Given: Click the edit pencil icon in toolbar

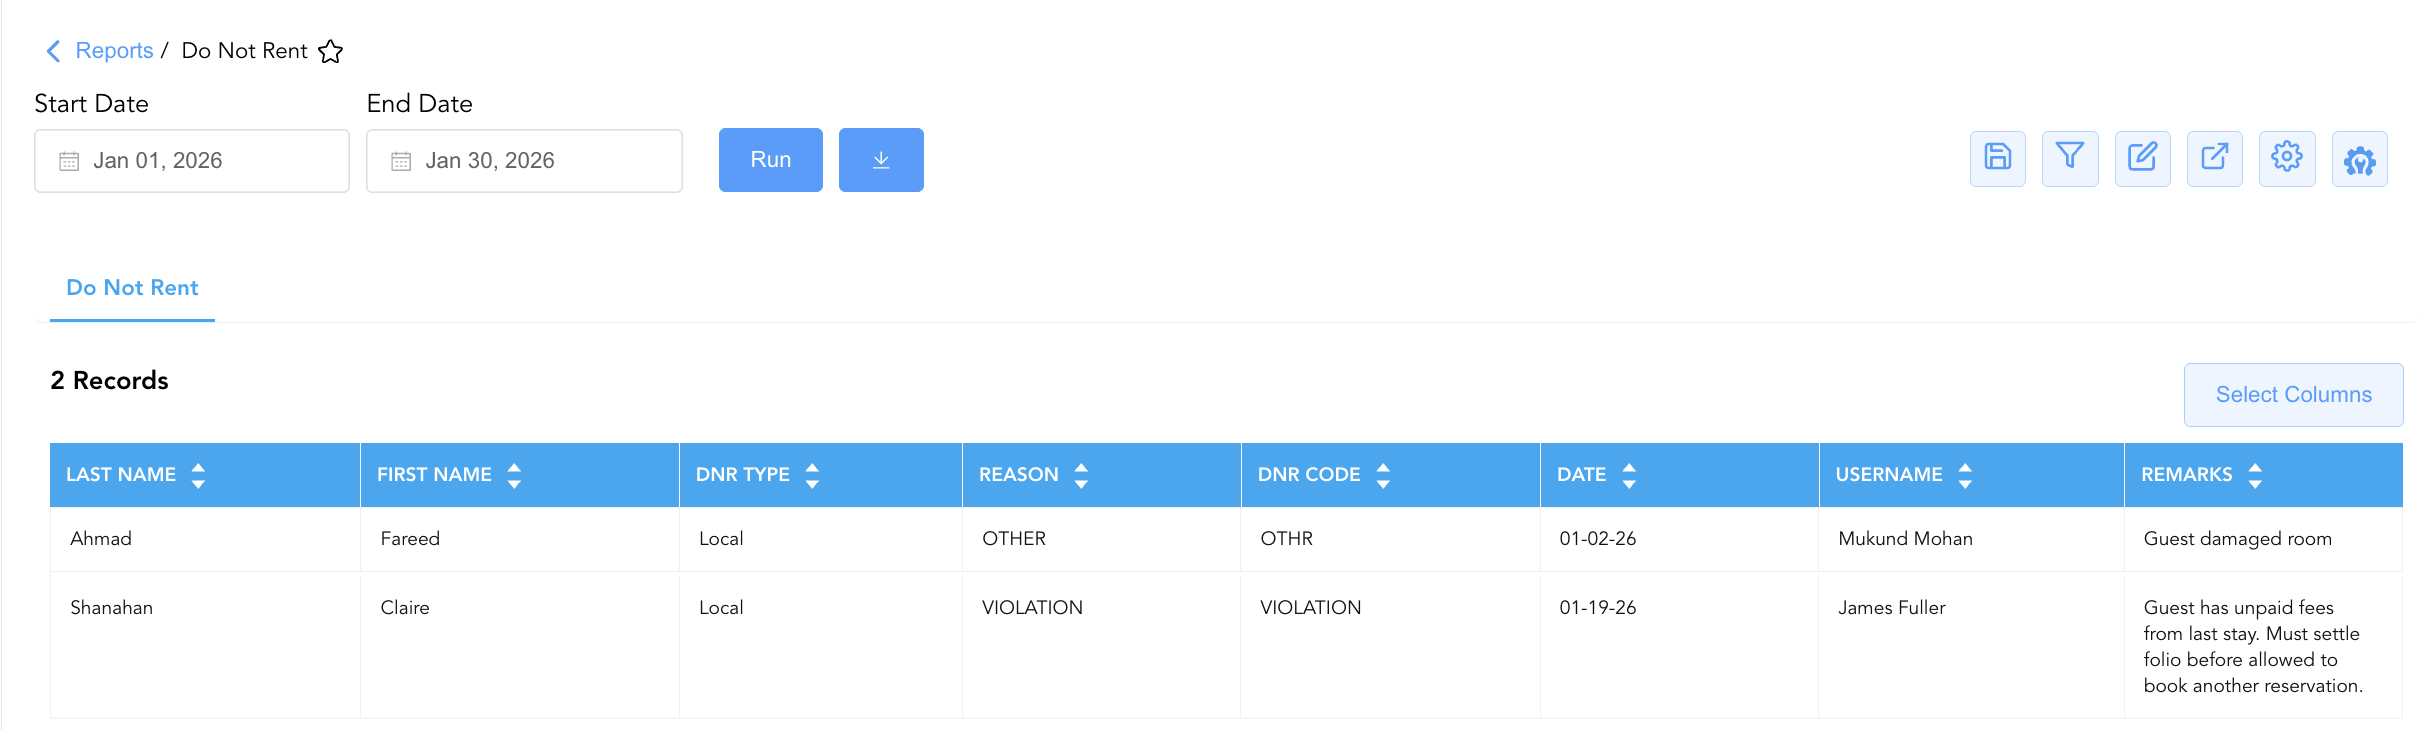Looking at the screenshot, I should click(2143, 158).
